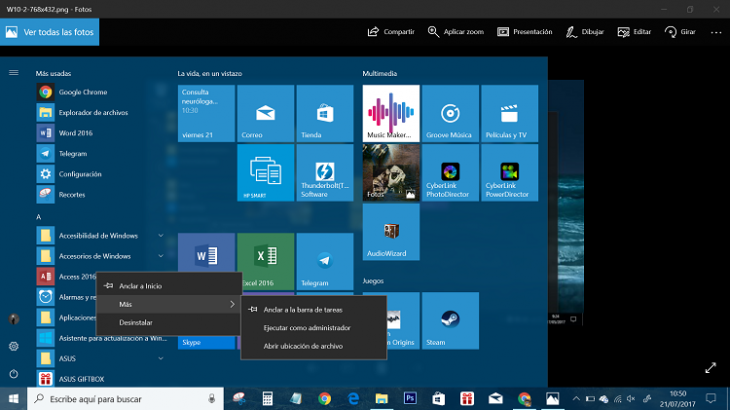
Task: Show hidden tray icons arrow
Action: pos(576,399)
